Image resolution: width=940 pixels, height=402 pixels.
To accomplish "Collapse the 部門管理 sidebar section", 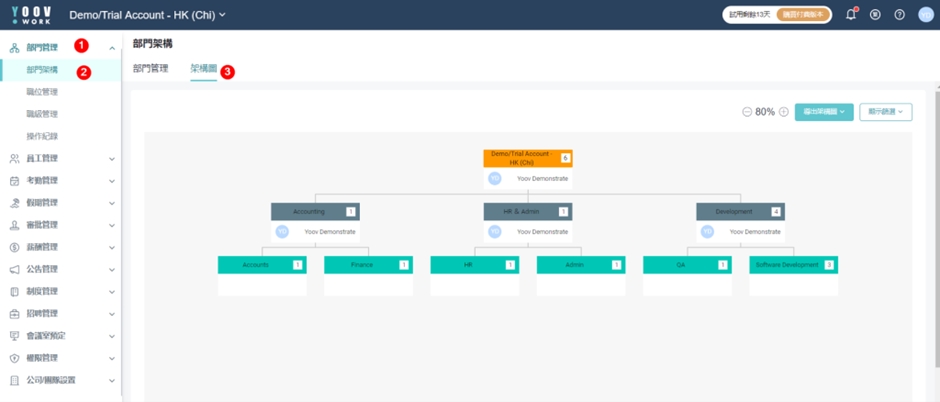I will click(x=112, y=48).
